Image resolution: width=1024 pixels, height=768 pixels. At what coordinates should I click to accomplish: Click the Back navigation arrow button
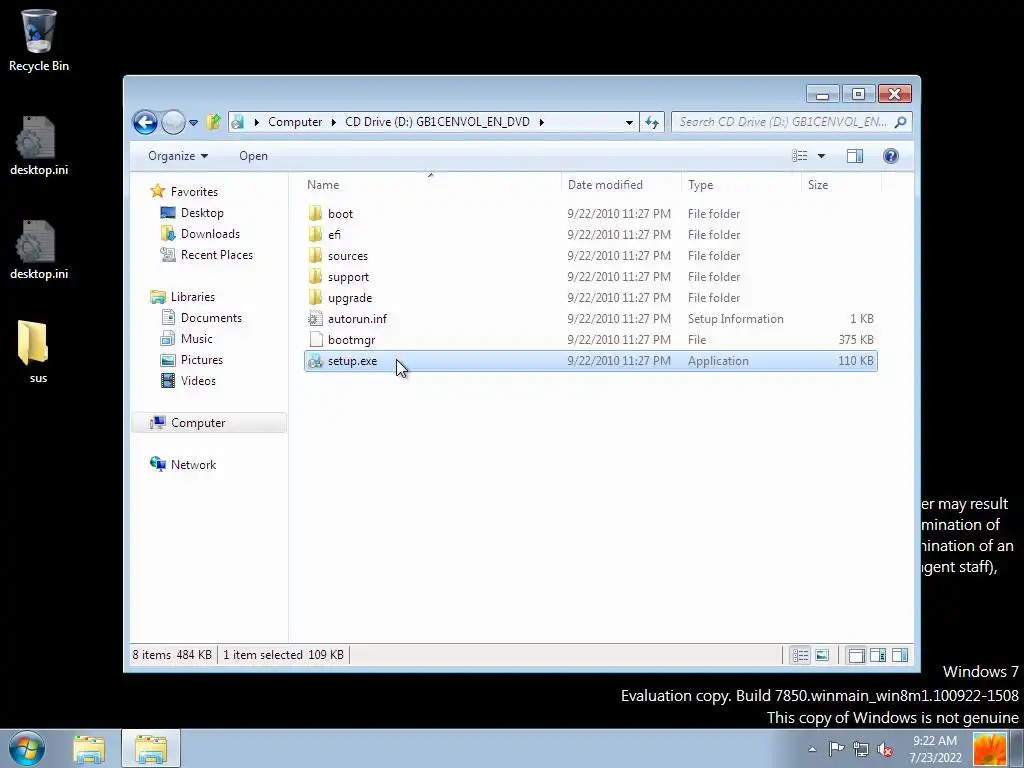click(x=145, y=122)
